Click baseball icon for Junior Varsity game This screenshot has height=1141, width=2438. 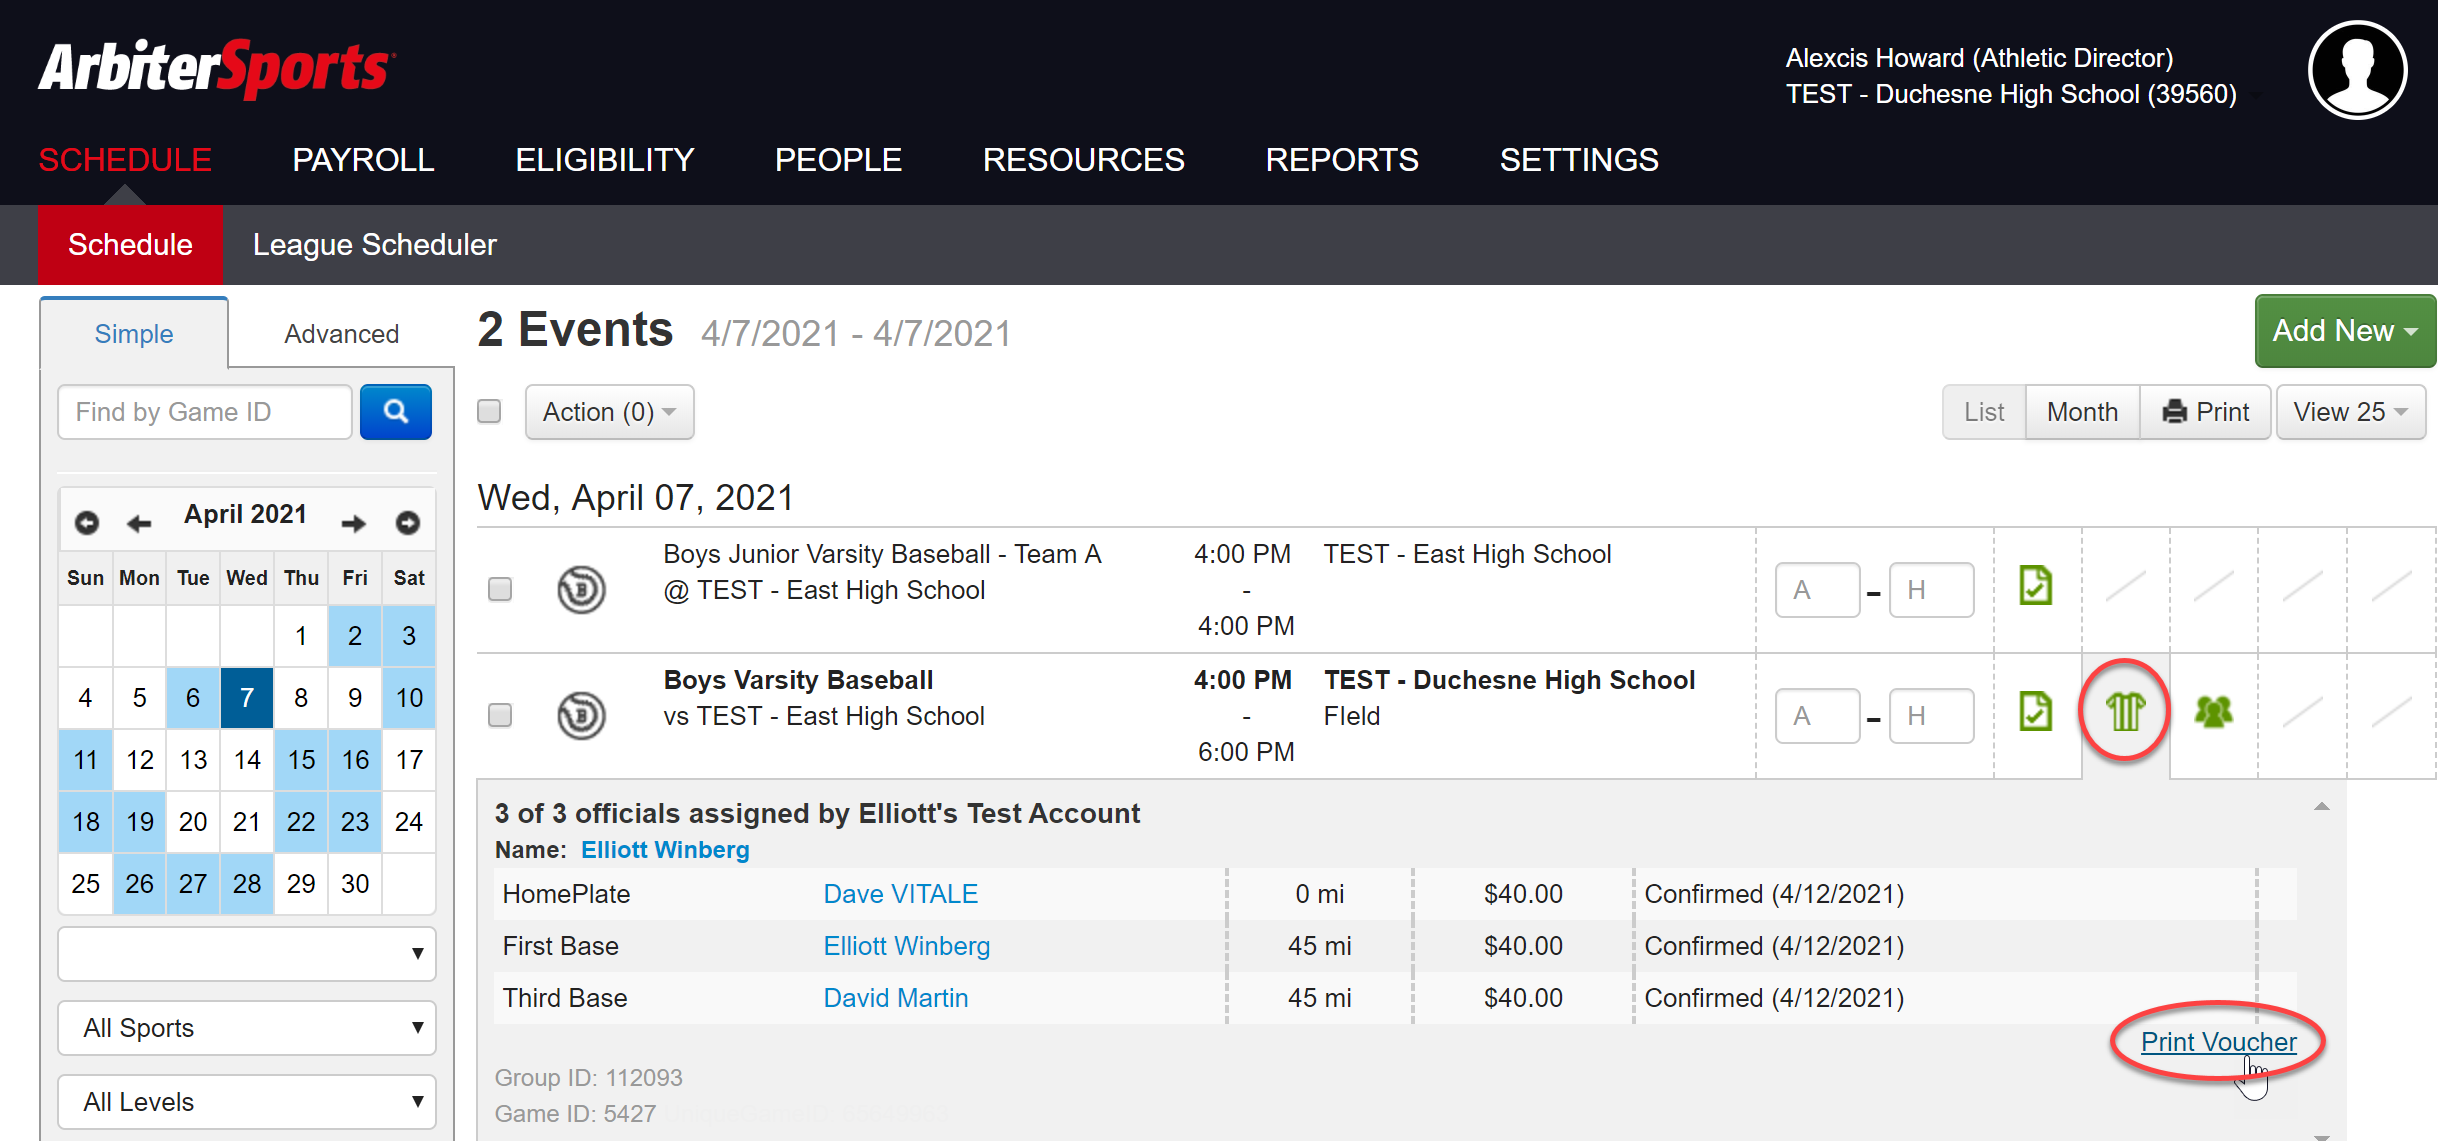581,589
